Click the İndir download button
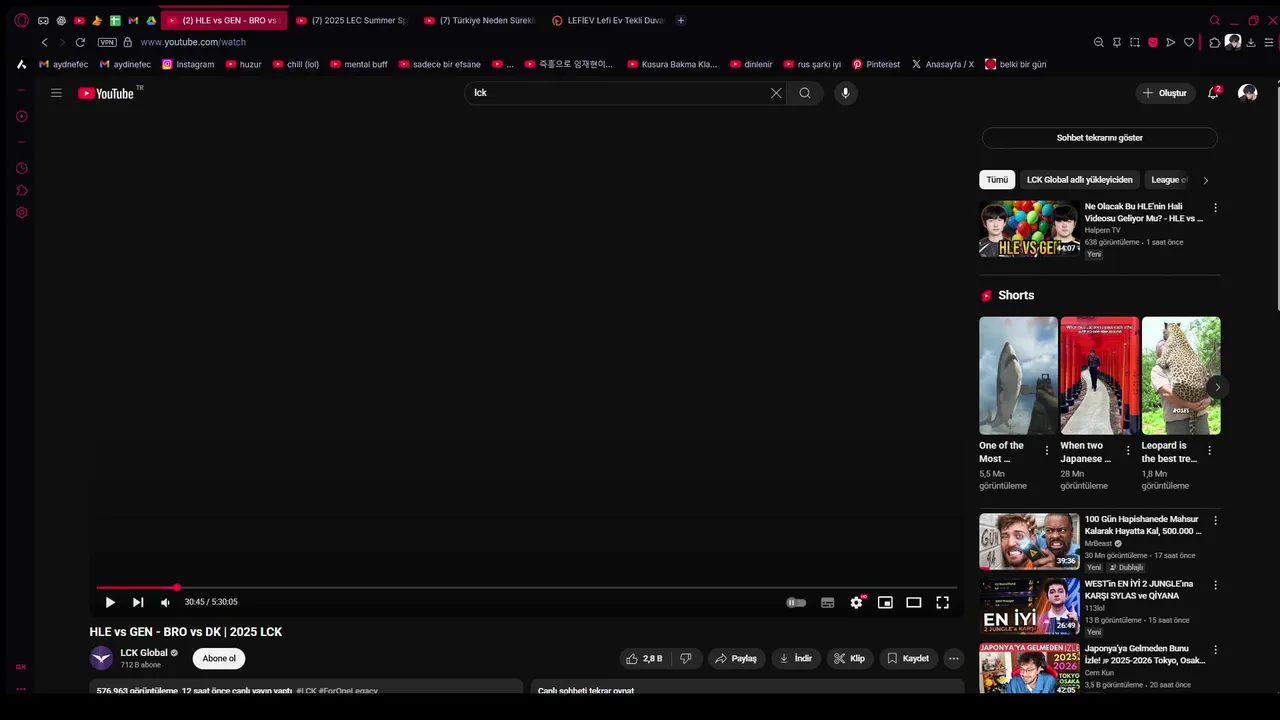Image resolution: width=1280 pixels, height=720 pixels. point(796,659)
